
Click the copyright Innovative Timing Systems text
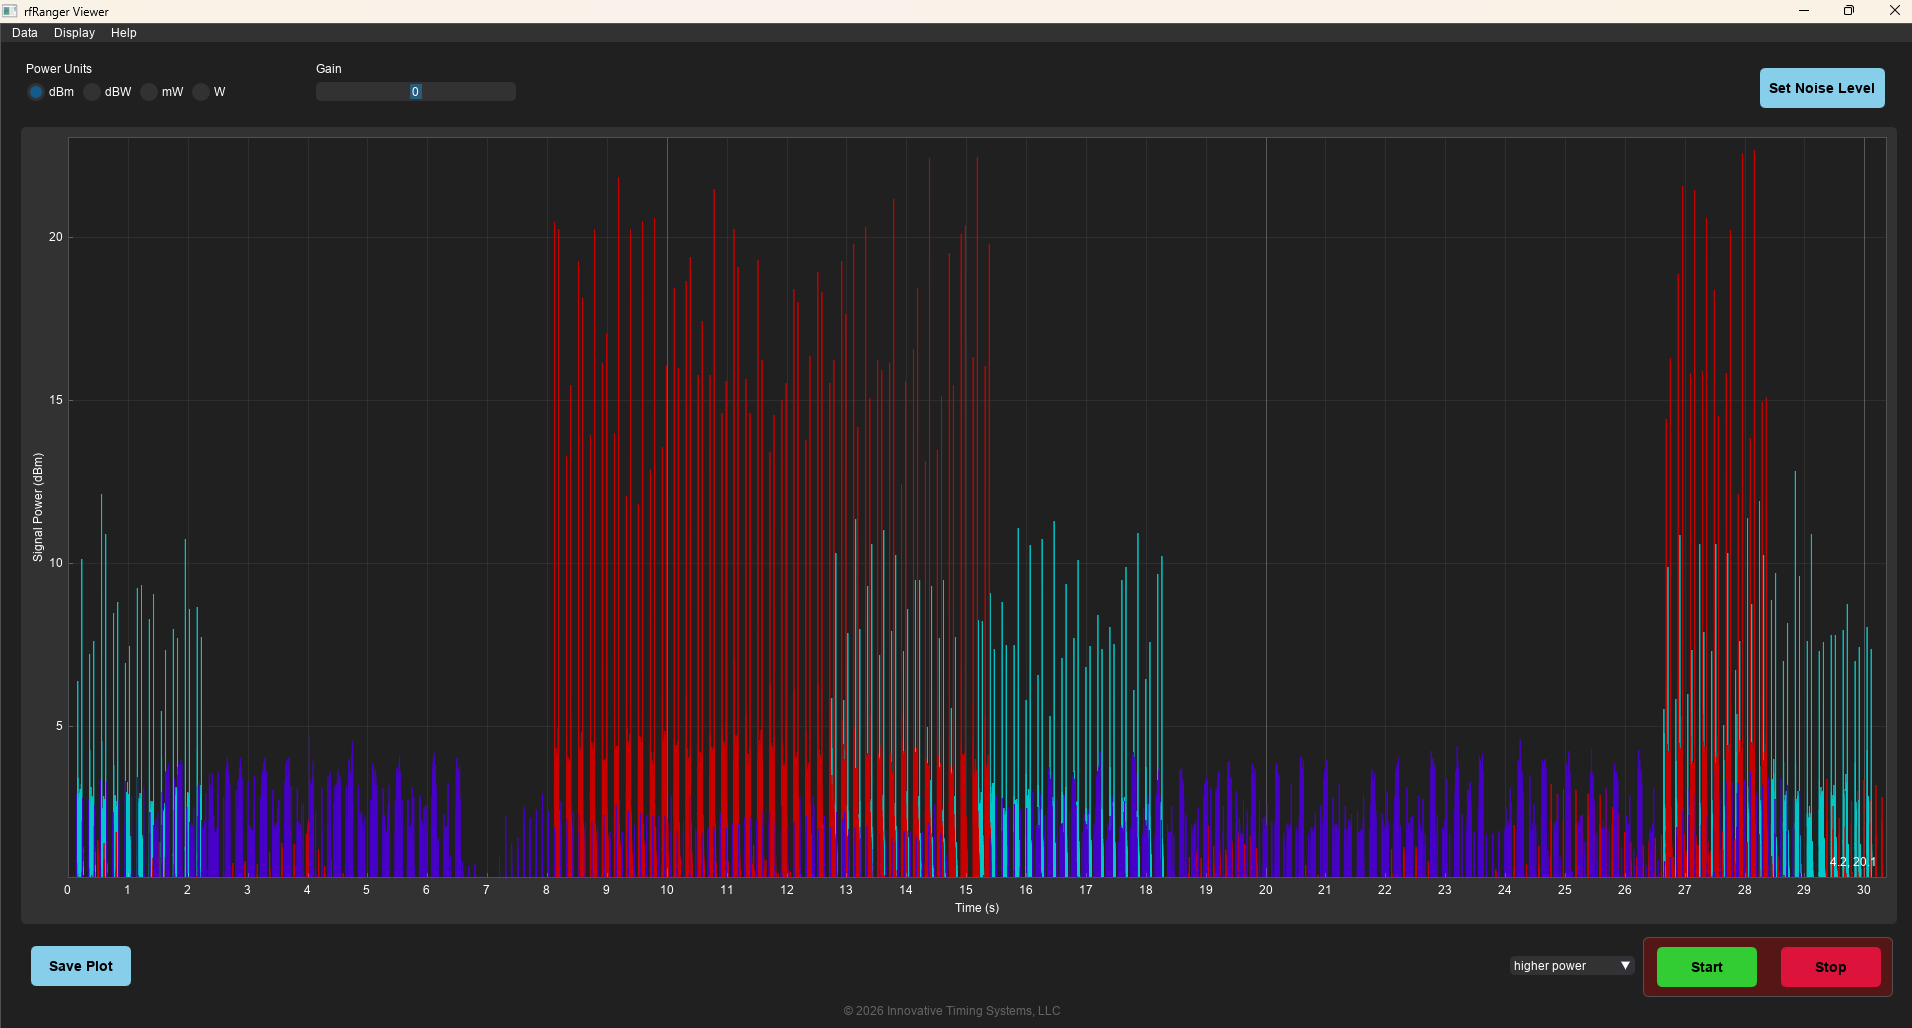[x=952, y=1011]
